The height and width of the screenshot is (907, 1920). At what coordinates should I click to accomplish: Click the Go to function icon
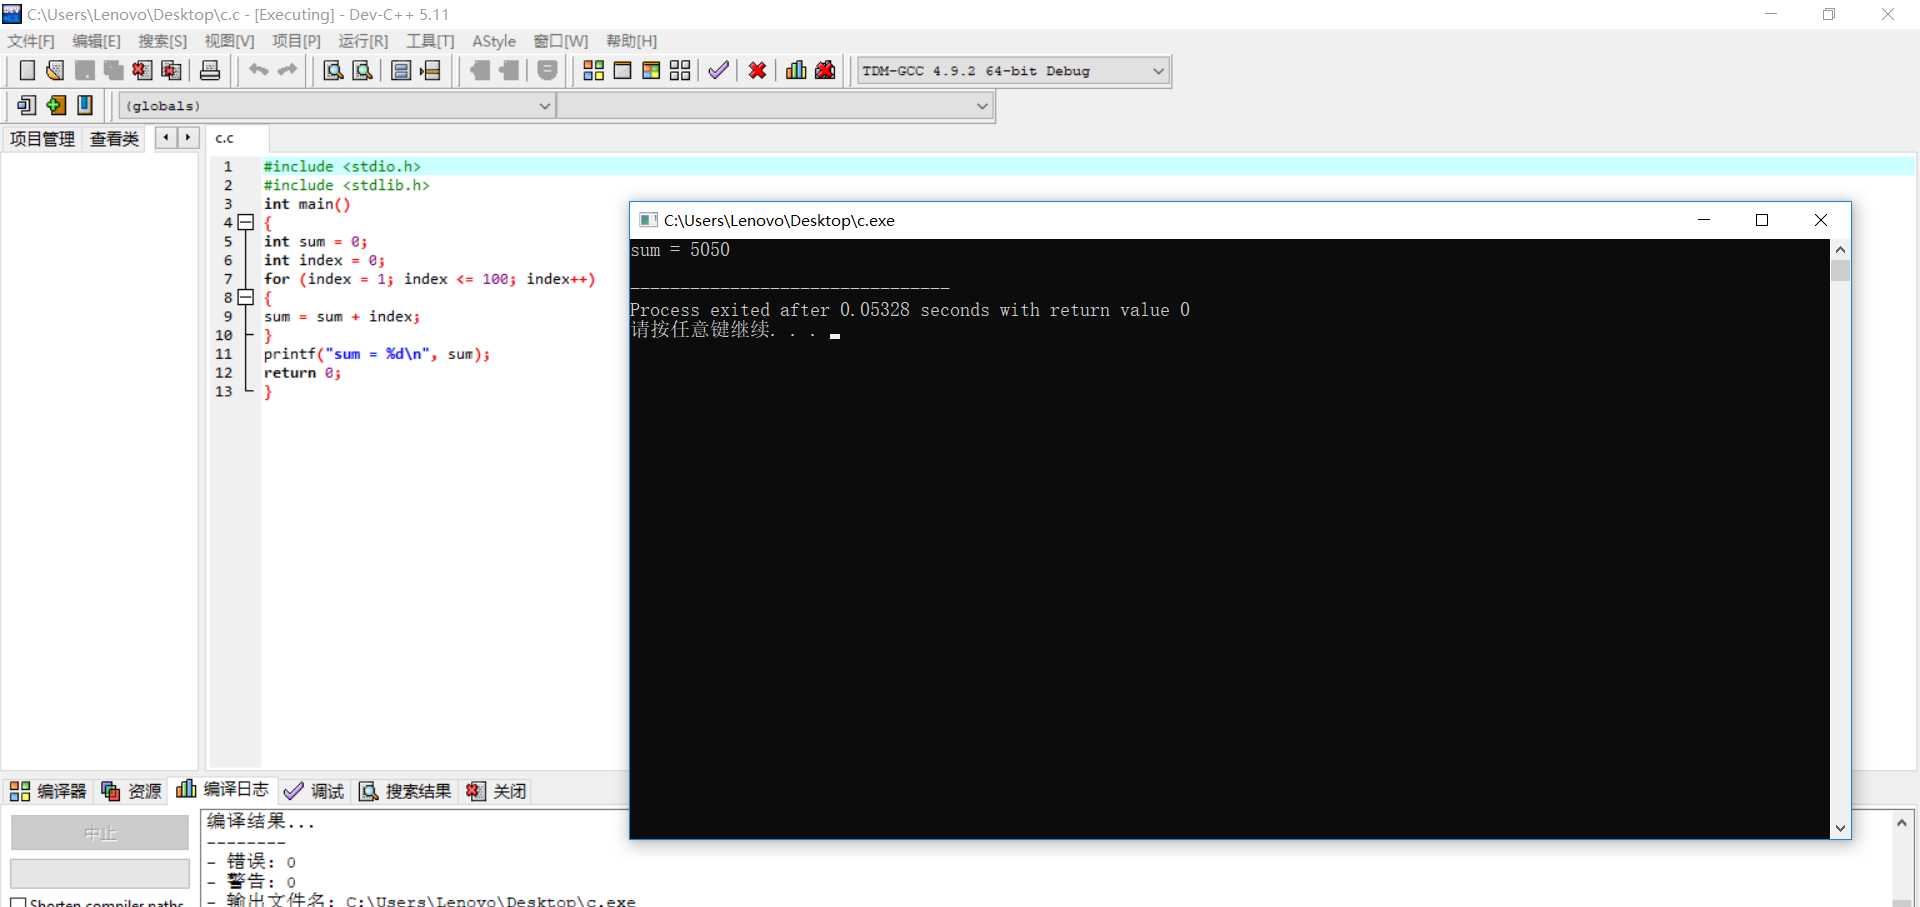401,70
